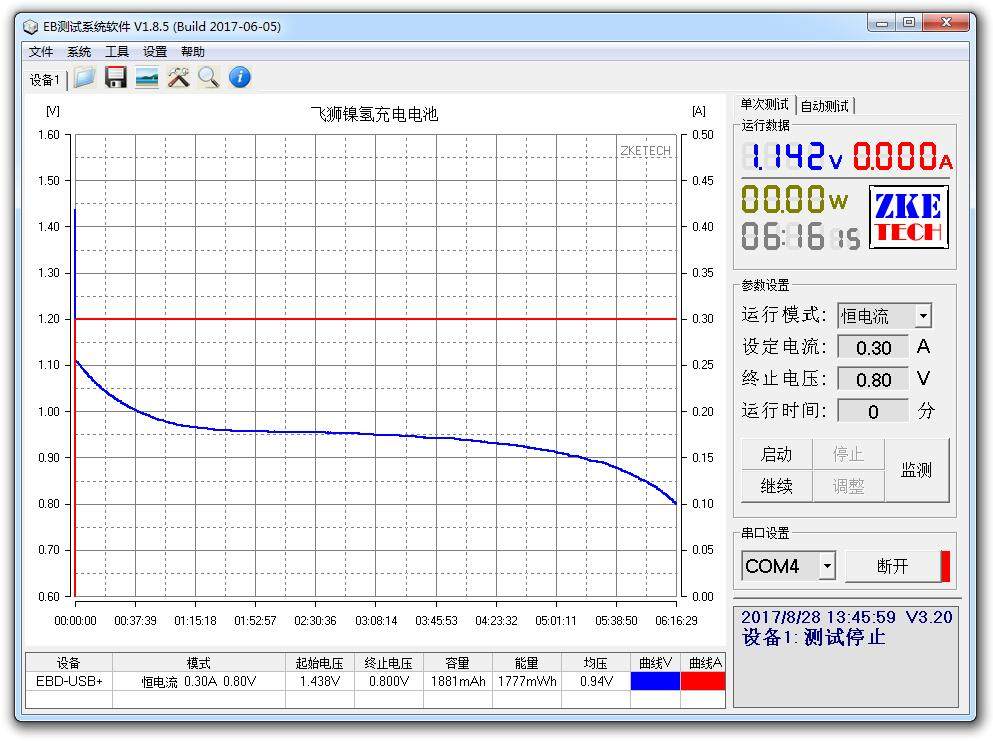Click the 设定电流 input field
993x741 pixels.
(873, 348)
